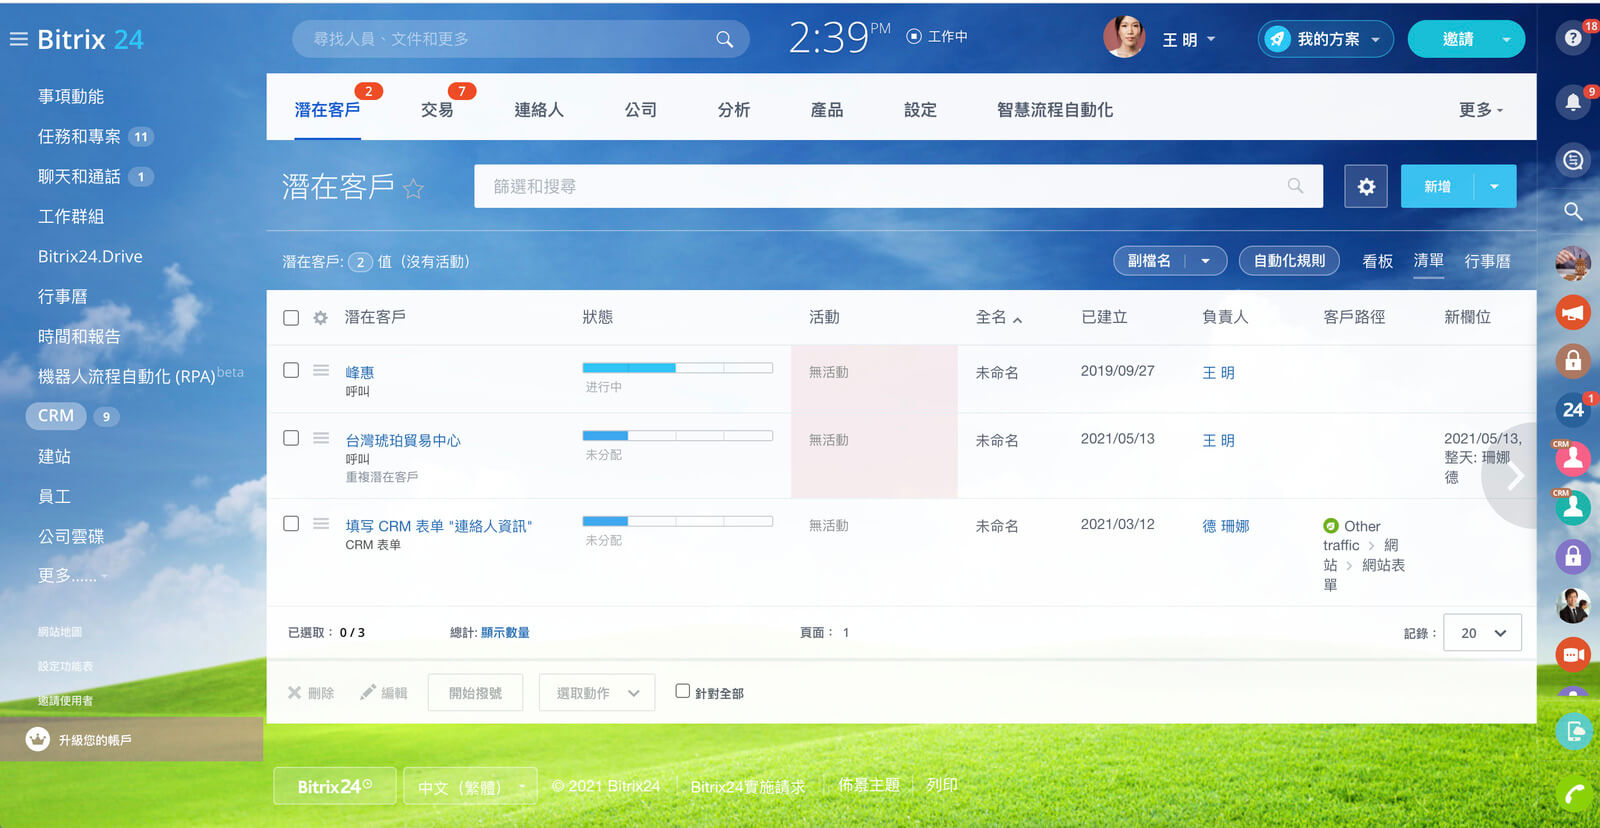Switch to 公司 tab
This screenshot has width=1600, height=828.
point(641,110)
